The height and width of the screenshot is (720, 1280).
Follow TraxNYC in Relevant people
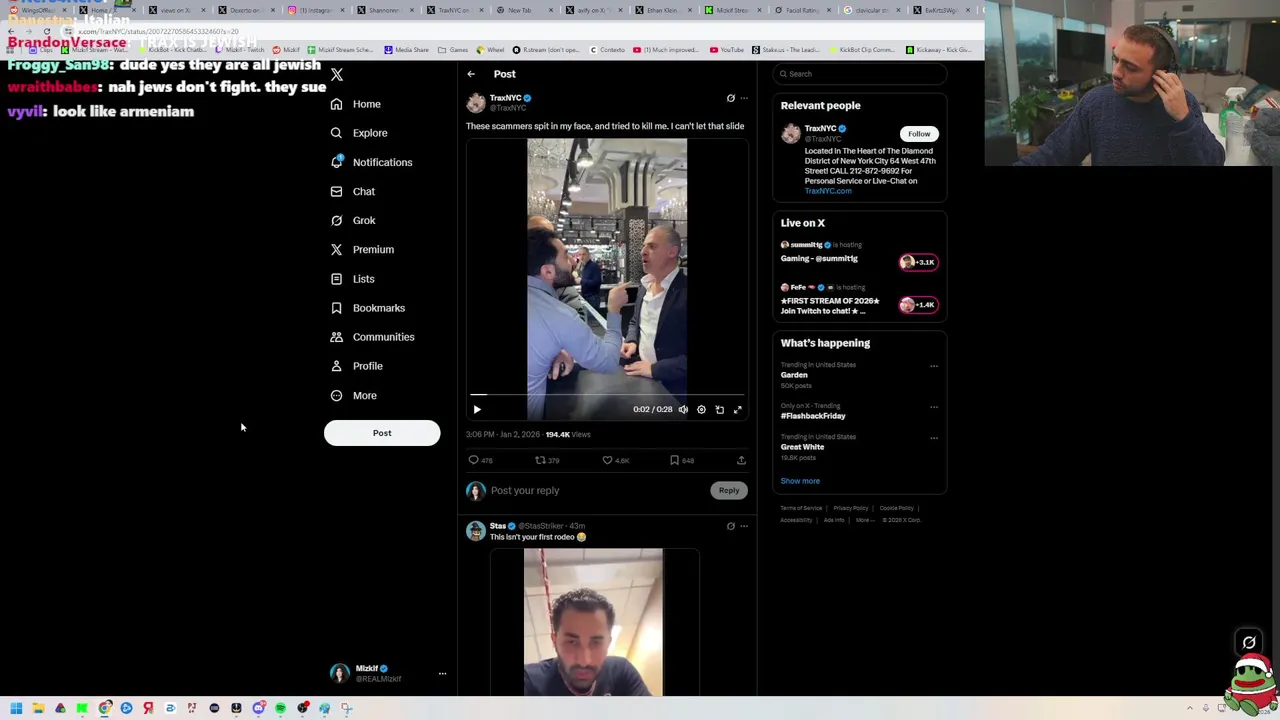coord(919,134)
